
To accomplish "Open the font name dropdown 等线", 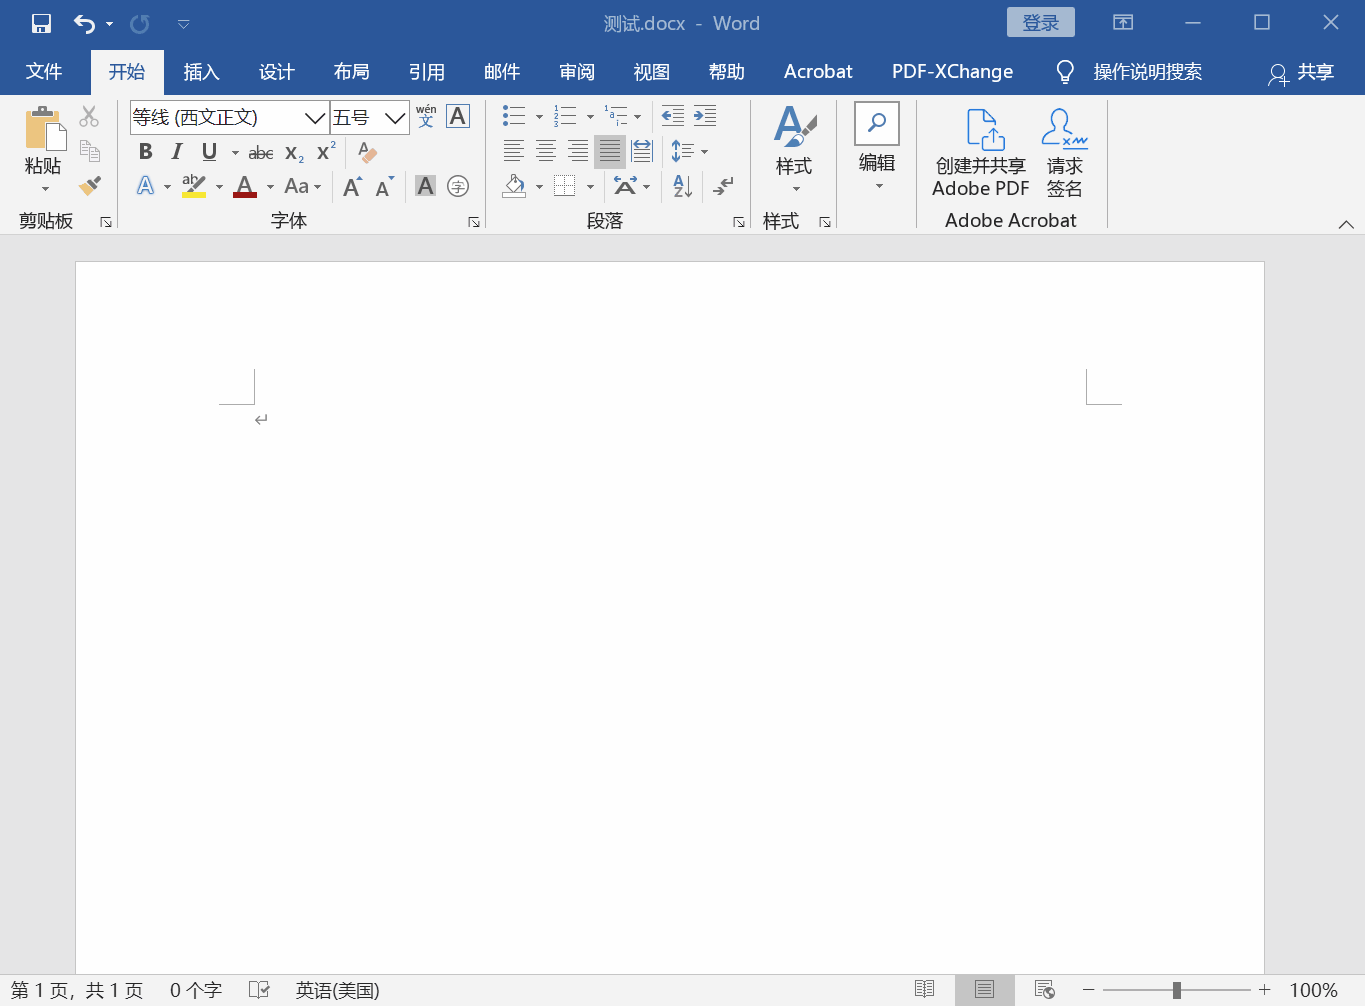I will pos(314,118).
